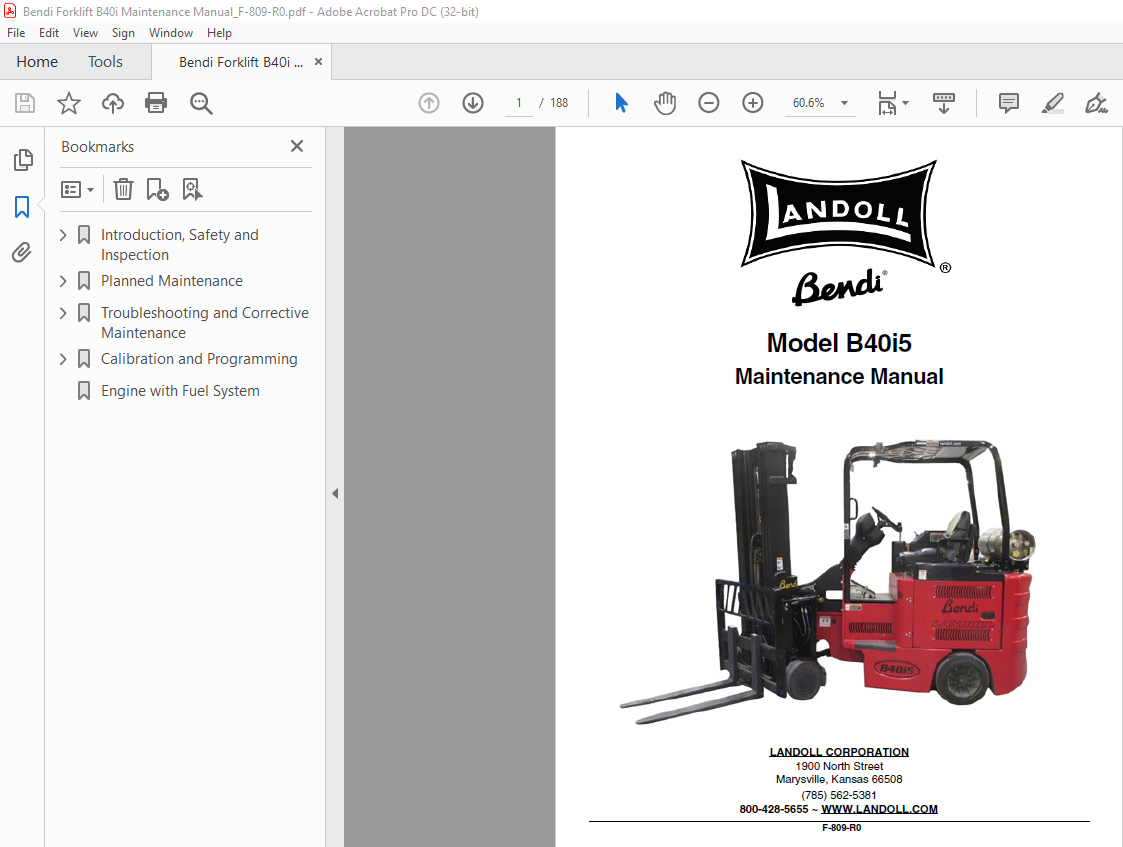Image resolution: width=1123 pixels, height=847 pixels.
Task: Open the Sign menu
Action: (123, 33)
